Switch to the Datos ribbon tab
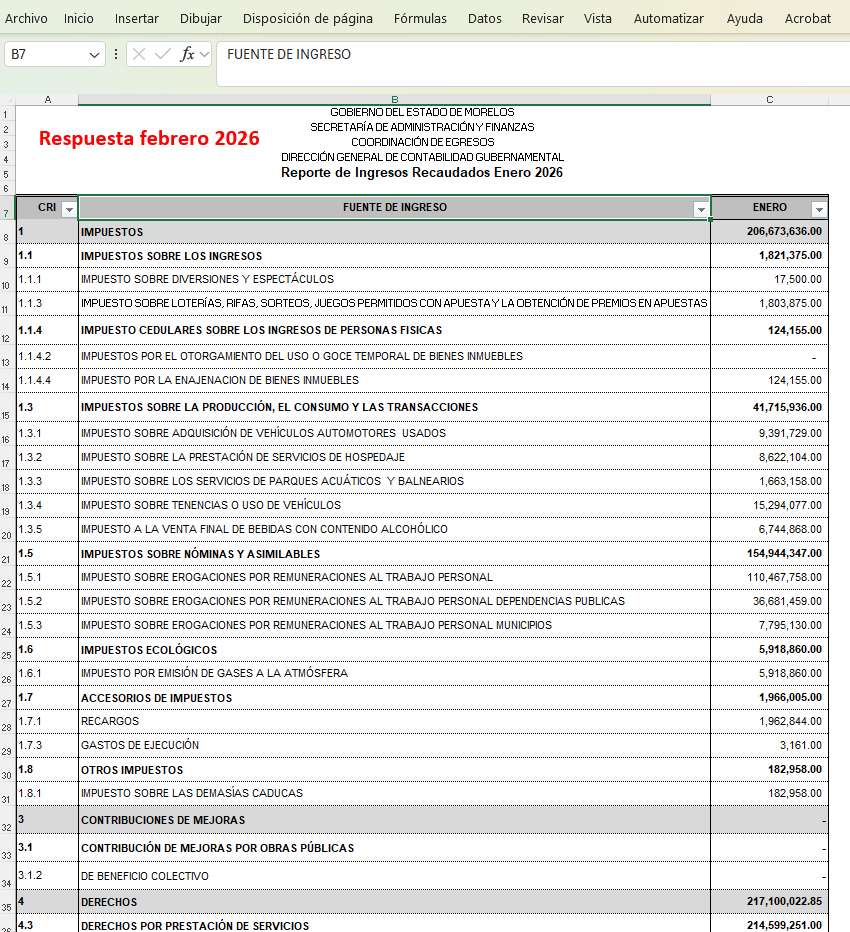Screen dimensions: 850x932 coord(485,17)
